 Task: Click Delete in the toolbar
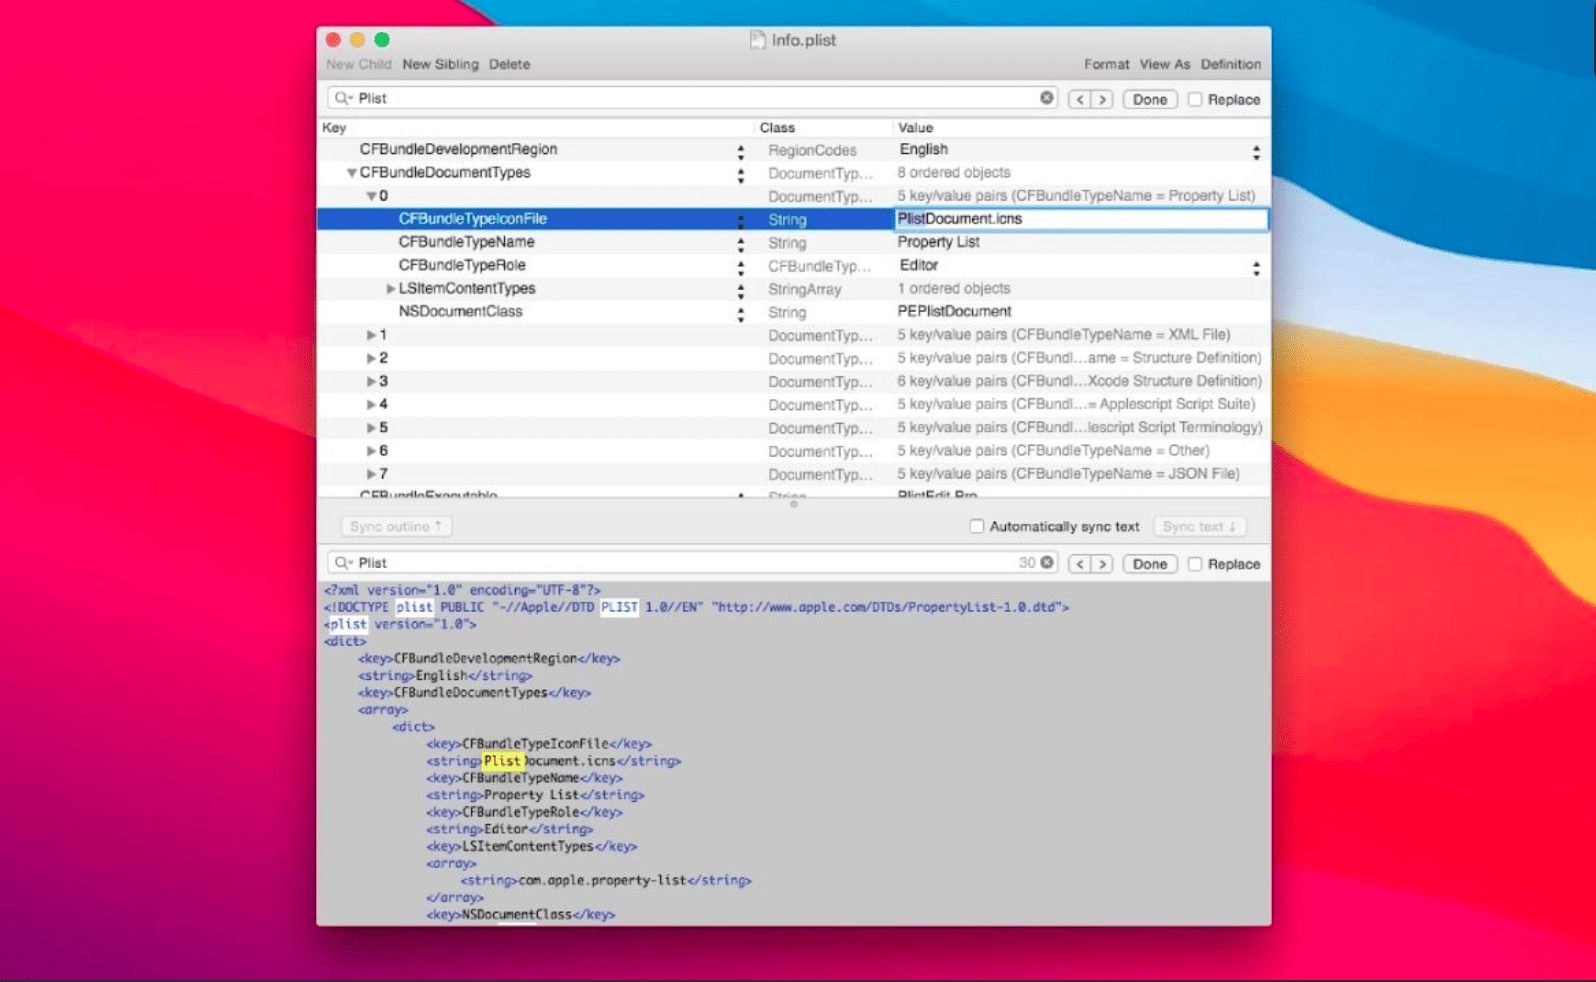pos(509,64)
